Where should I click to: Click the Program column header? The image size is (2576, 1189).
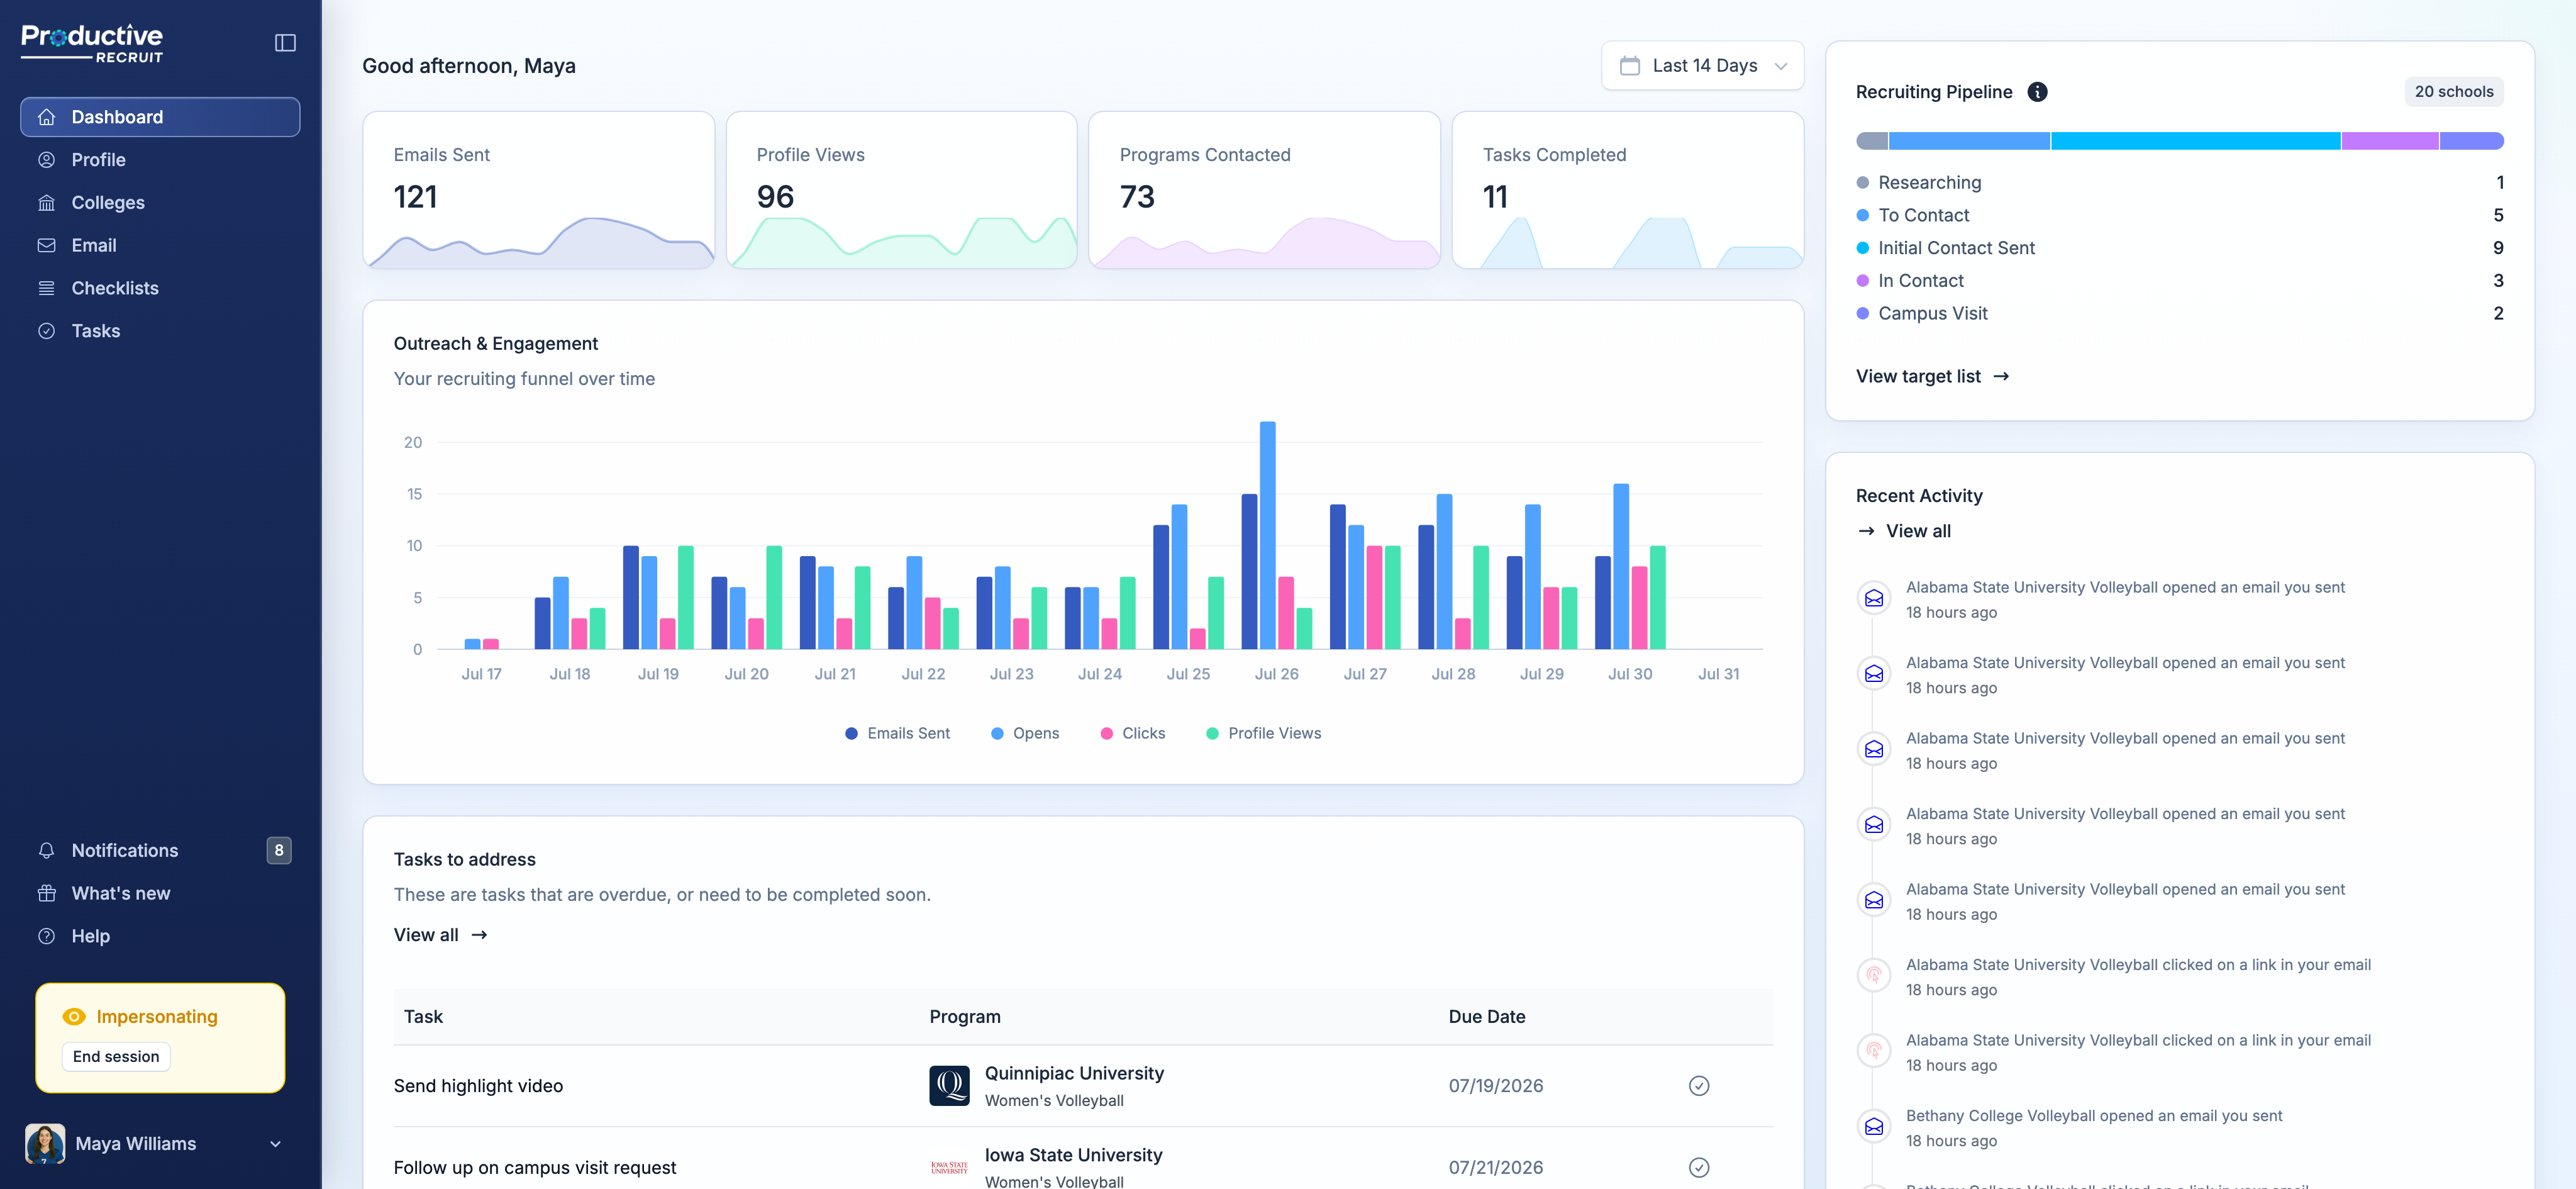[965, 1017]
